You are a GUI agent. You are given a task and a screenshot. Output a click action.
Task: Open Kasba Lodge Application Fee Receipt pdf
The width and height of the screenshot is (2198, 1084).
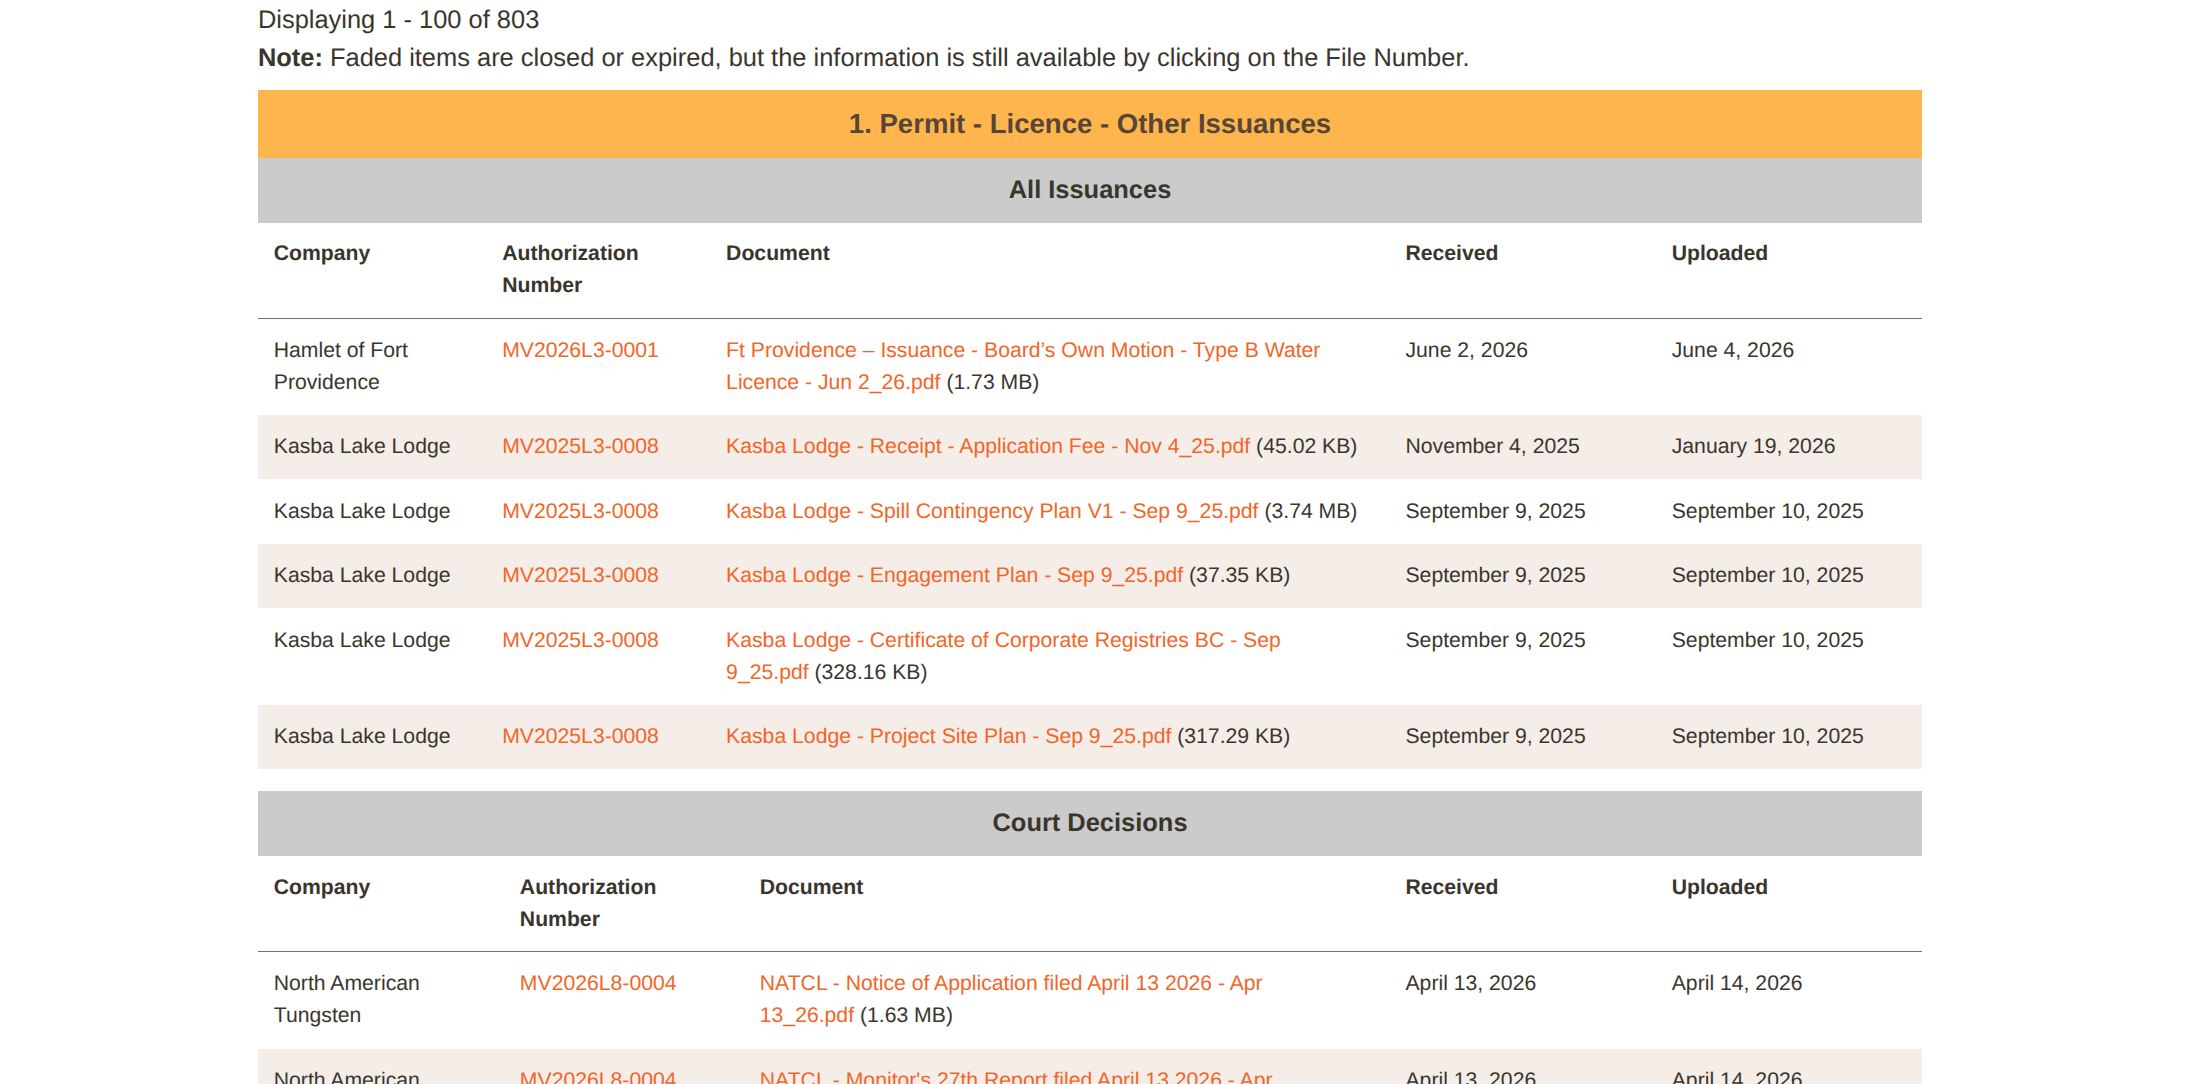tap(987, 446)
